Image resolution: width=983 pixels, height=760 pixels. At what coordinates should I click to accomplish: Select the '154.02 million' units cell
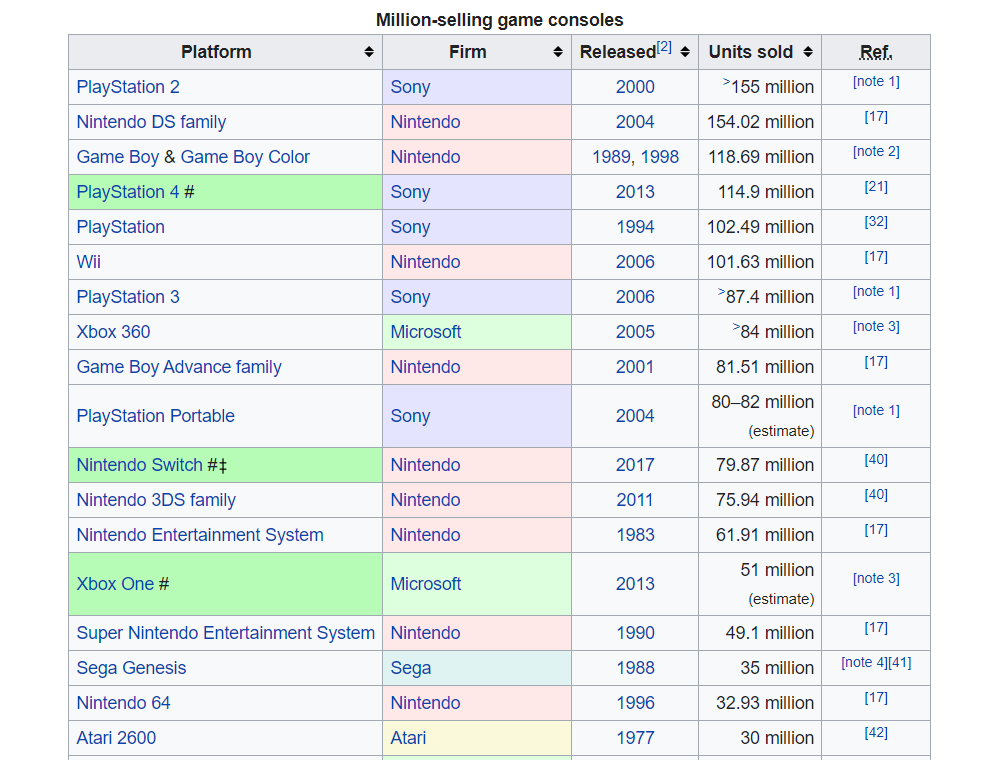tap(760, 122)
